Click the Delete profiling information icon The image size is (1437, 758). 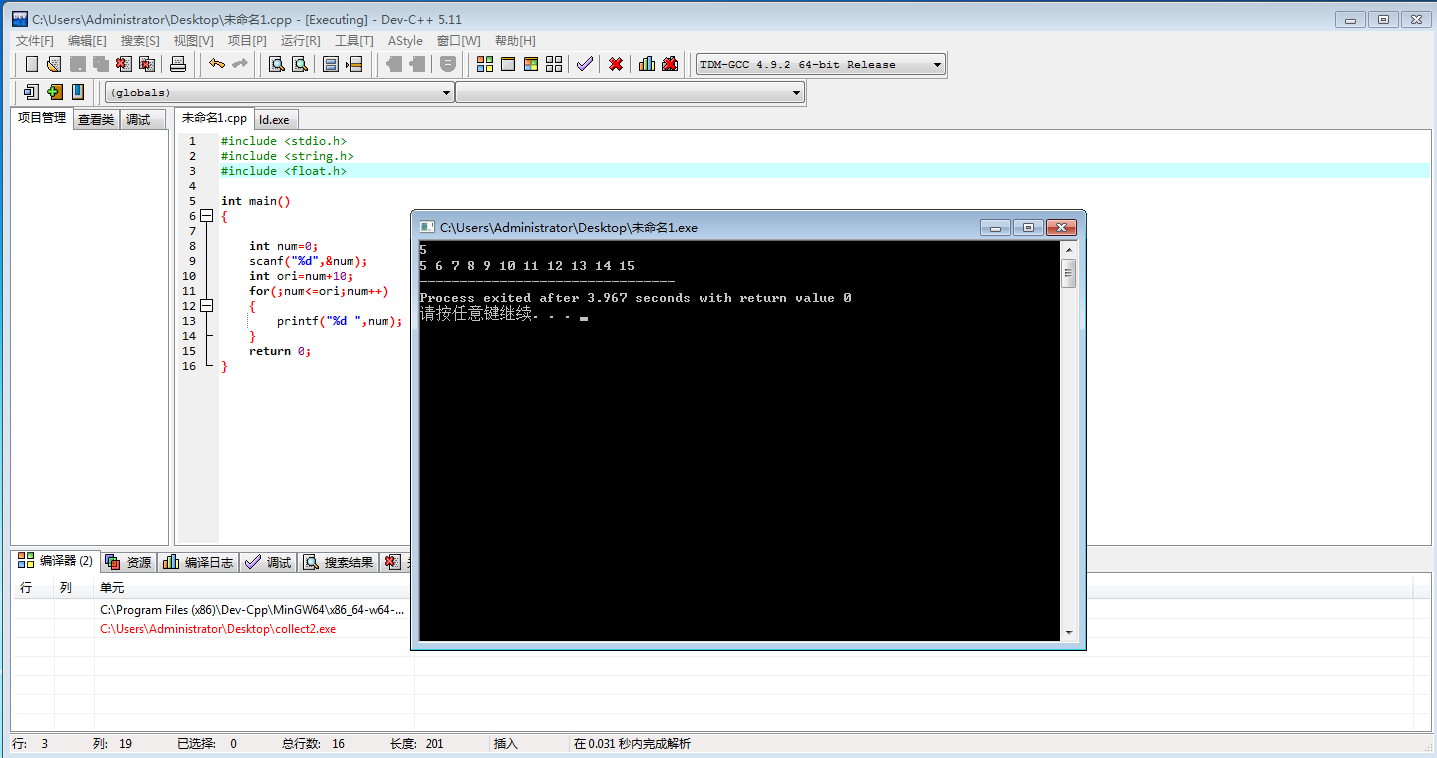point(670,64)
